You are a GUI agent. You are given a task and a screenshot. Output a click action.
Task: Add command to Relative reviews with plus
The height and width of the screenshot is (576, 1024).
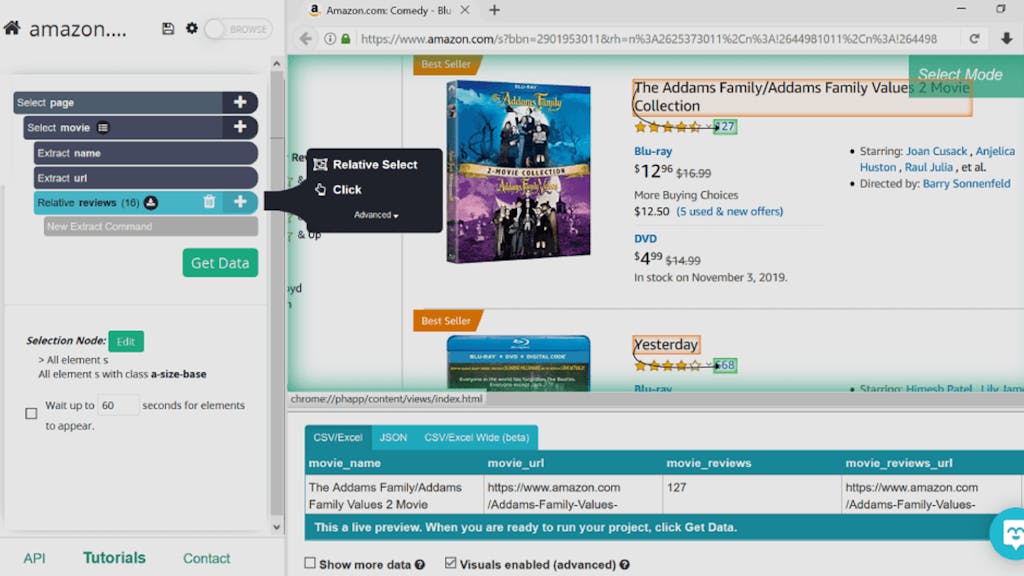click(x=240, y=202)
